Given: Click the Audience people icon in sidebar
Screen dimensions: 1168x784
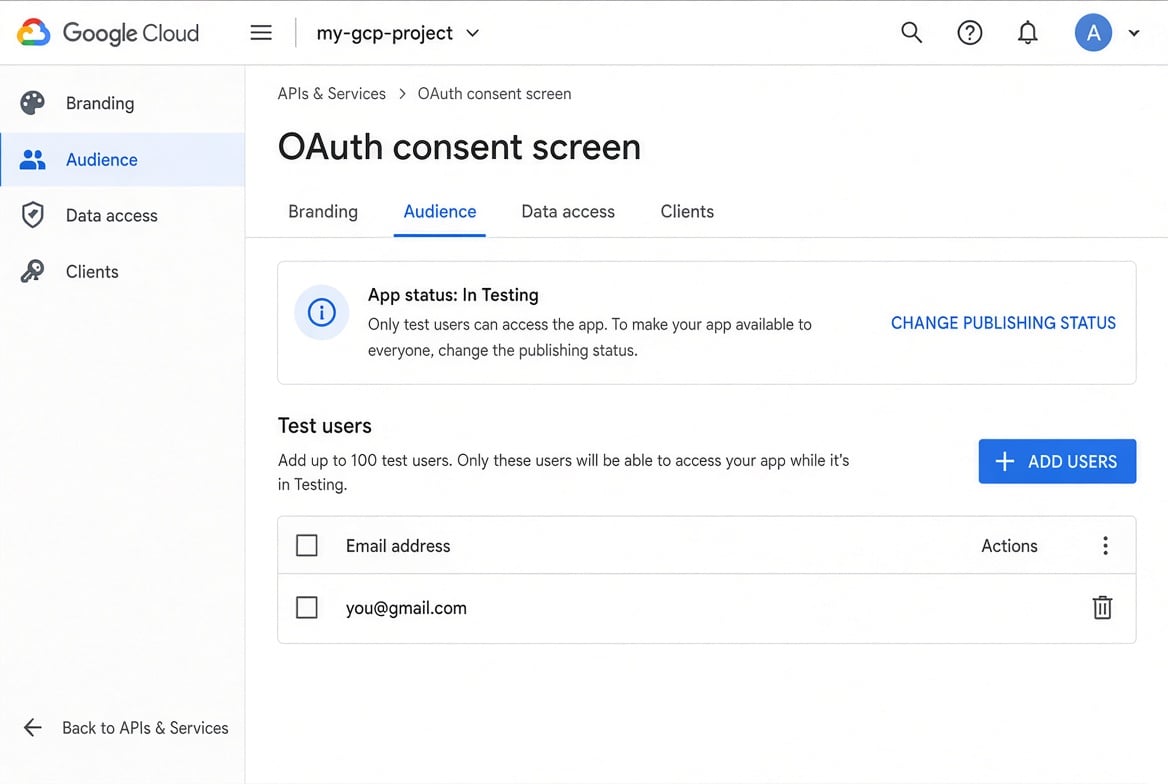Looking at the screenshot, I should click(32, 159).
